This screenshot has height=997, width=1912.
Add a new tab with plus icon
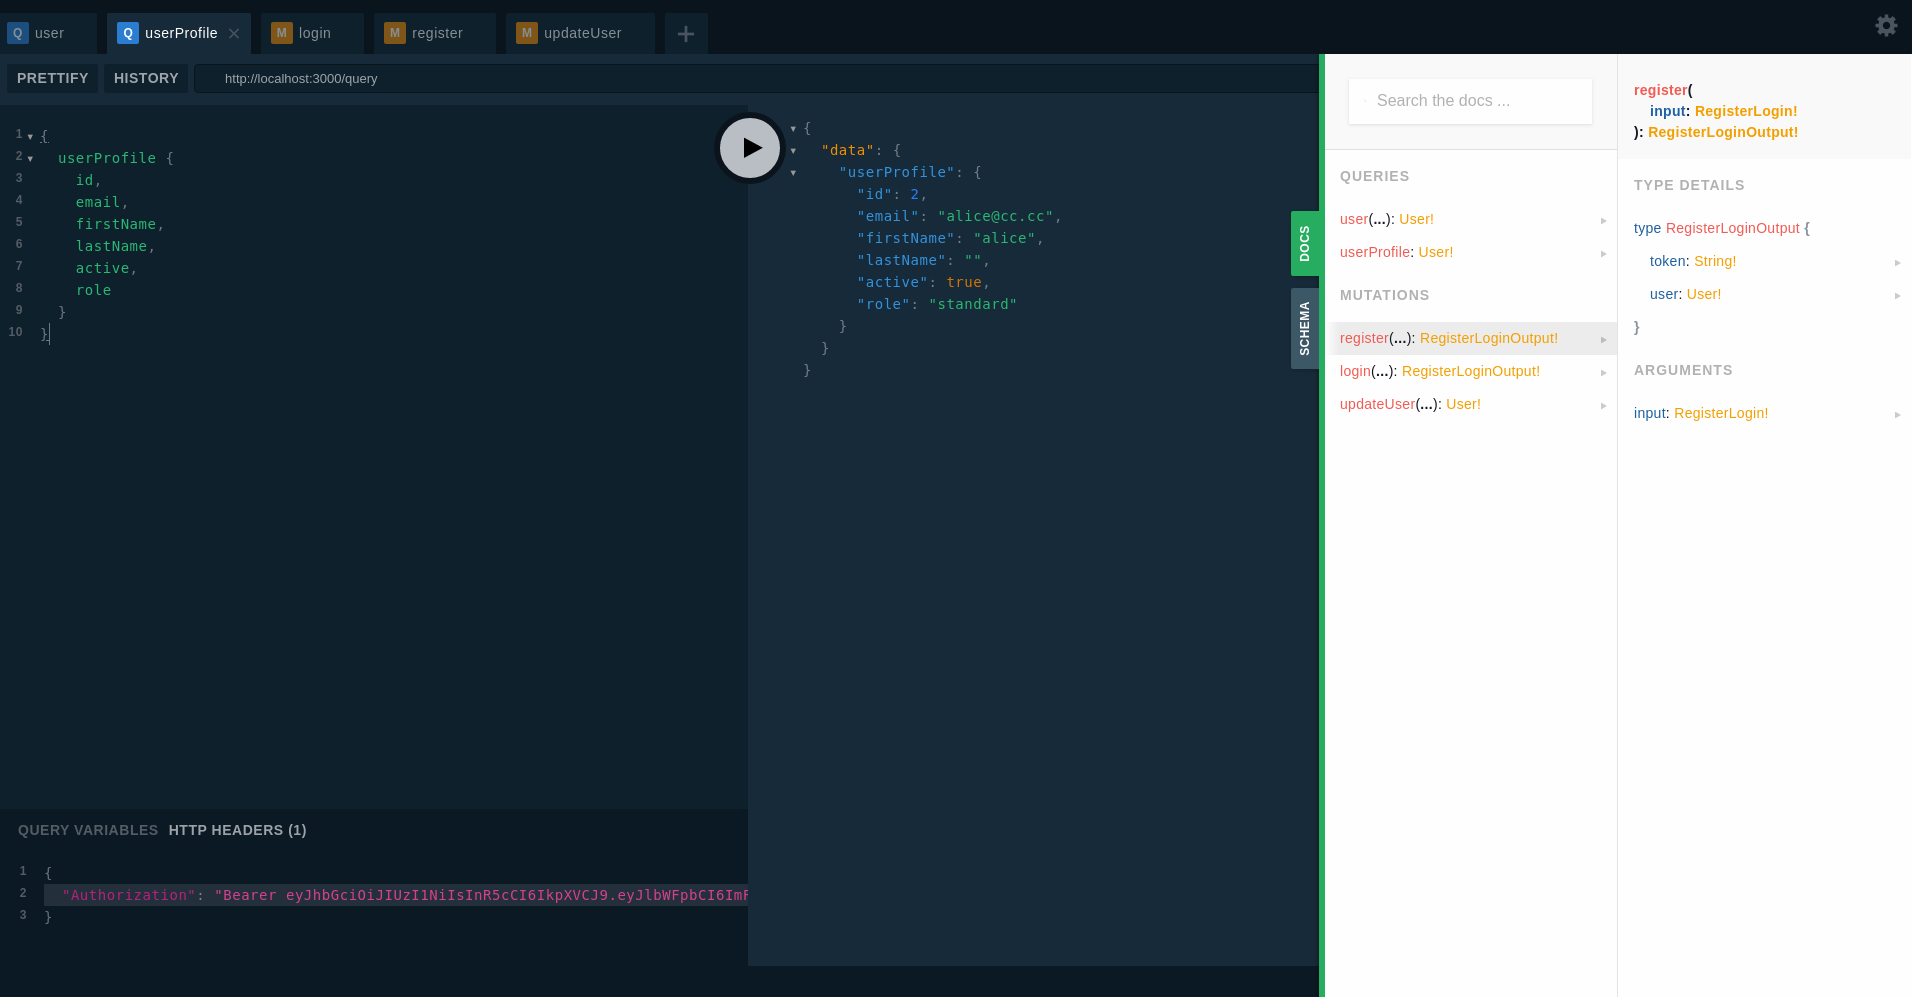tap(686, 34)
